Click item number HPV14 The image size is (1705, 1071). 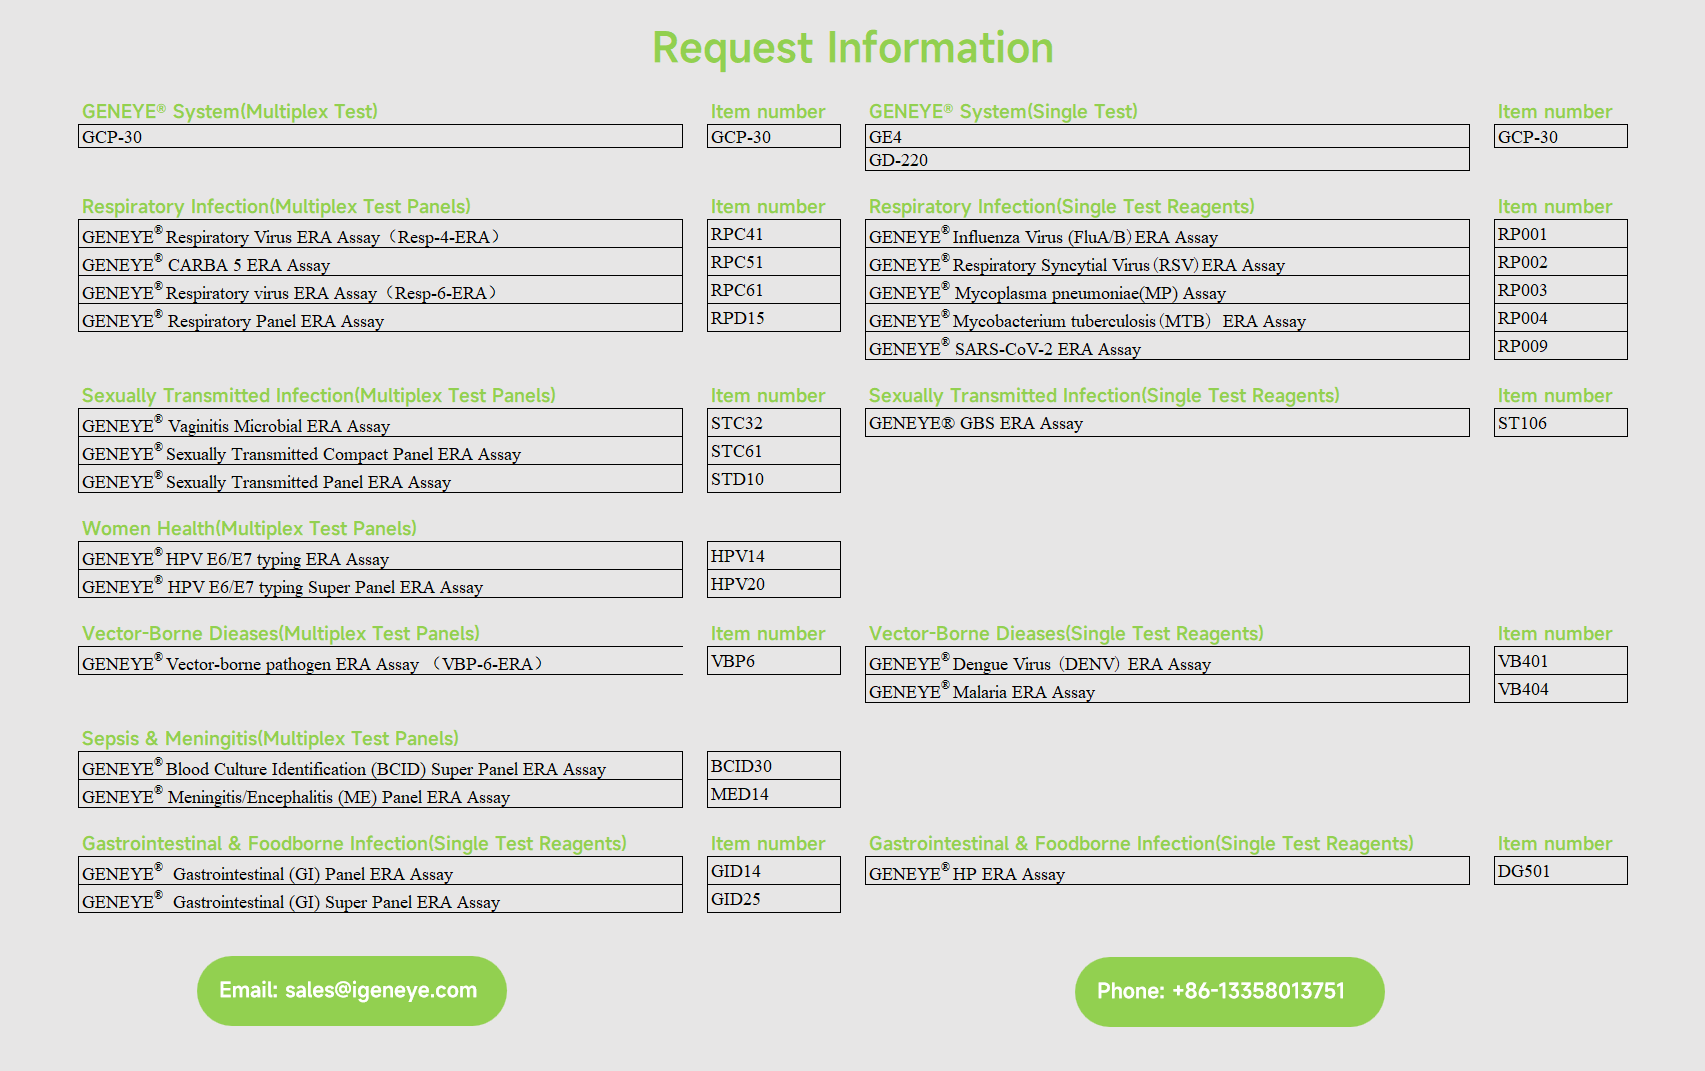pos(773,556)
